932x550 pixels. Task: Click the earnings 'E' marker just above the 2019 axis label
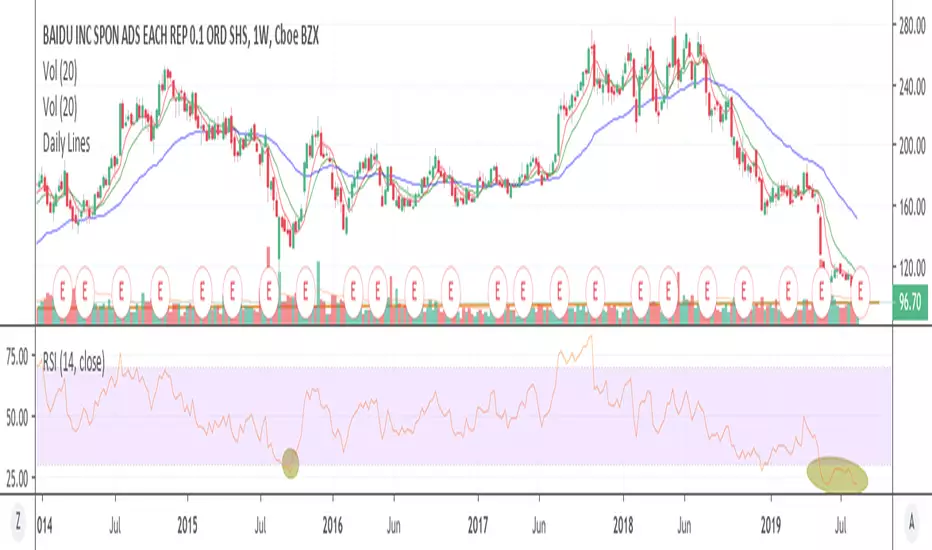tap(788, 291)
